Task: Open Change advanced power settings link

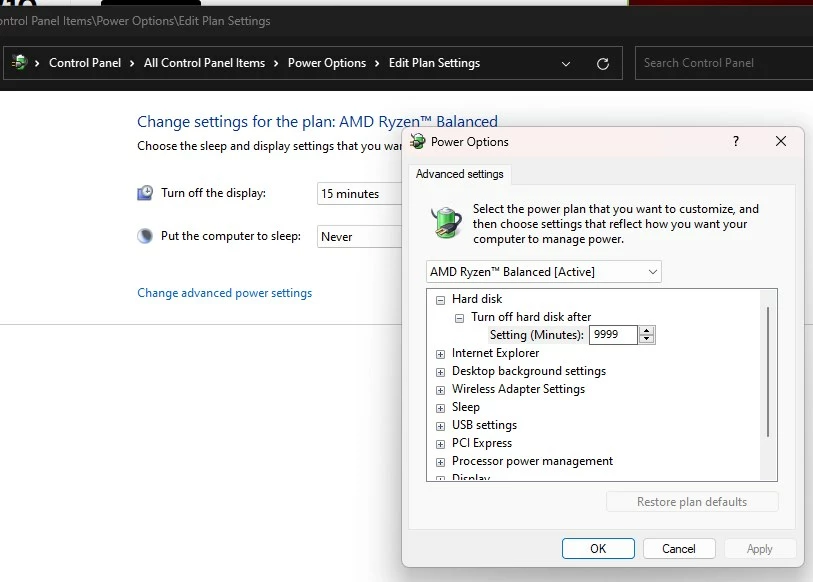Action: (225, 293)
